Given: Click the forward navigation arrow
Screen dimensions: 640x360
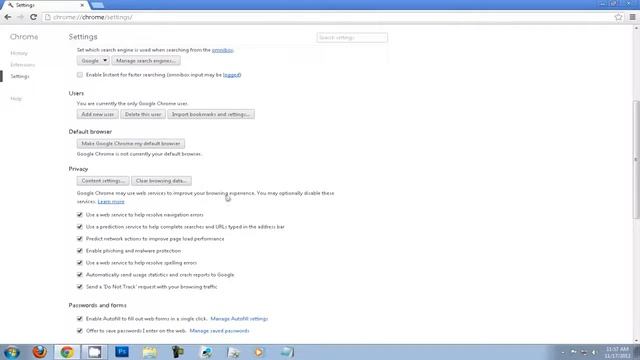Looking at the screenshot, I should pyautogui.click(x=20, y=17).
